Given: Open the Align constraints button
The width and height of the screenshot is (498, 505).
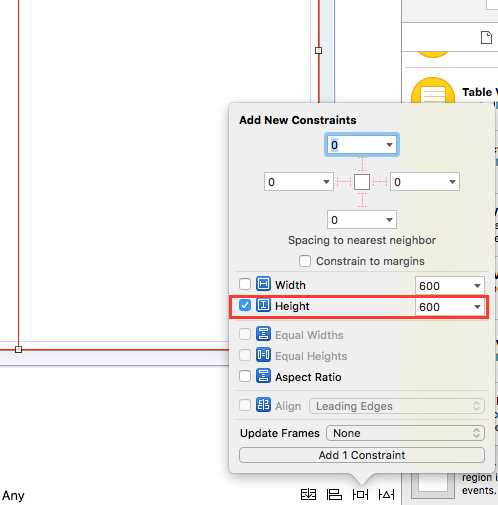Looking at the screenshot, I should click(x=334, y=494).
